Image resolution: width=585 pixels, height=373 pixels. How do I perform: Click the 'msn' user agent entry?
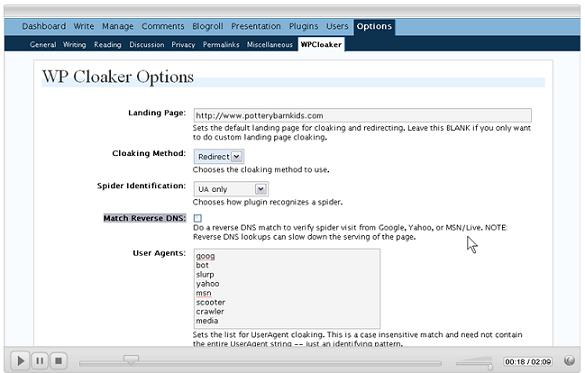pos(204,293)
